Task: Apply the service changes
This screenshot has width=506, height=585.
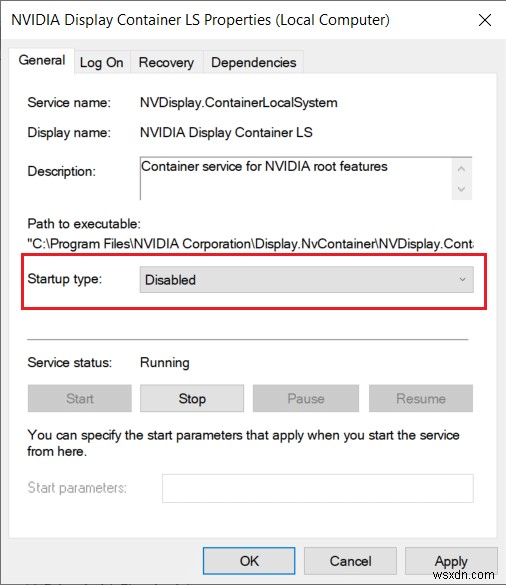Action: (x=451, y=561)
